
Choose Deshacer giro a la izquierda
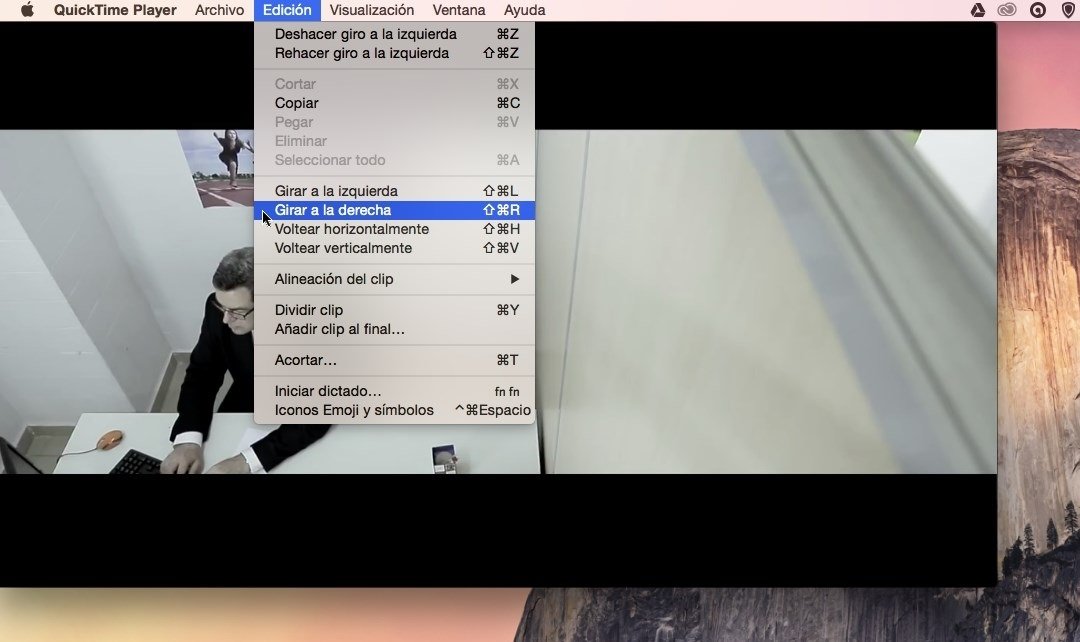tap(394, 34)
